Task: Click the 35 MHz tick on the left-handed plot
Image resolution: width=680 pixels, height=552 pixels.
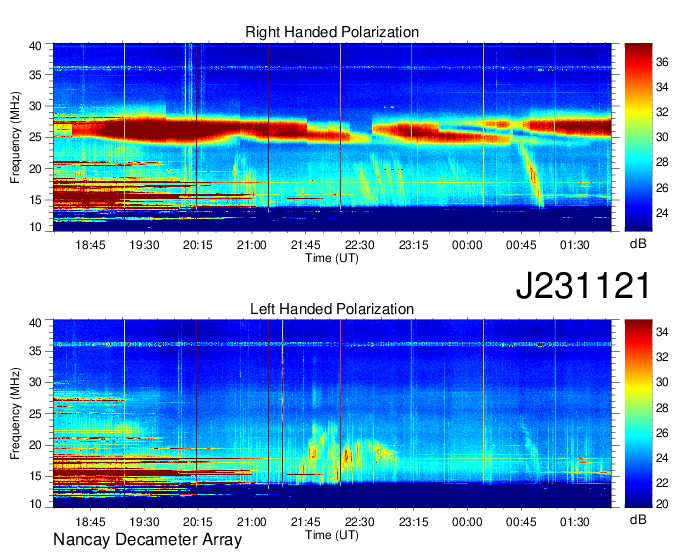Action: [x=35, y=351]
